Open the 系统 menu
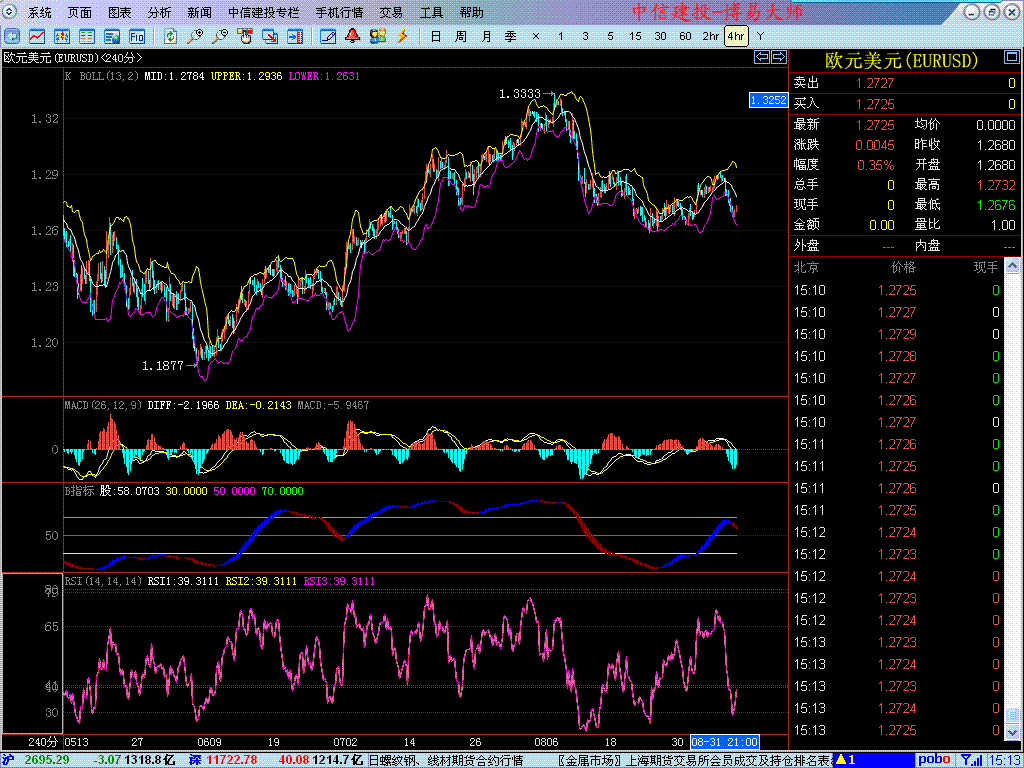The image size is (1024, 768). (40, 13)
